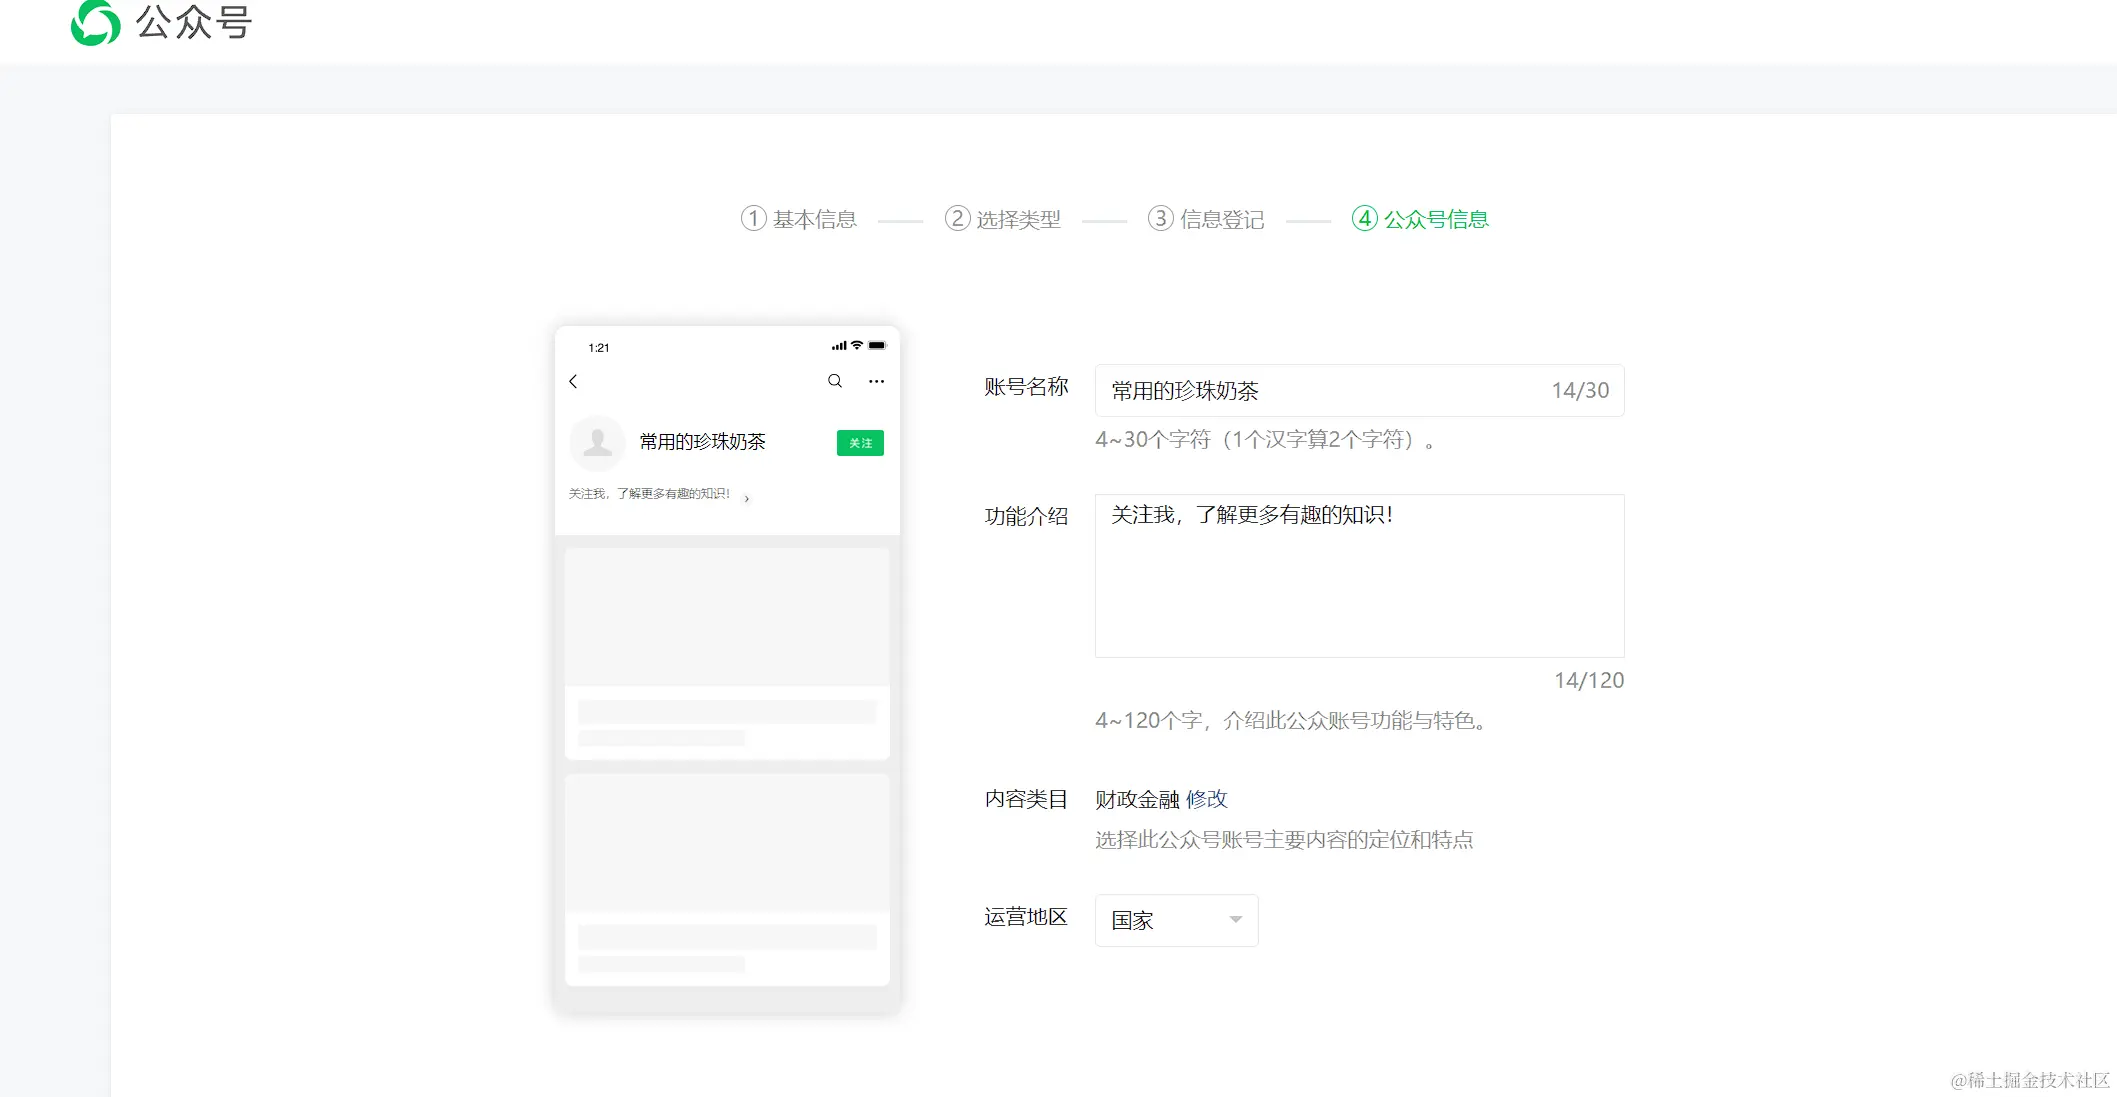Image resolution: width=2117 pixels, height=1097 pixels.
Task: Click account name 常用的珍珠奶茶 in phone preview
Action: pyautogui.click(x=702, y=442)
